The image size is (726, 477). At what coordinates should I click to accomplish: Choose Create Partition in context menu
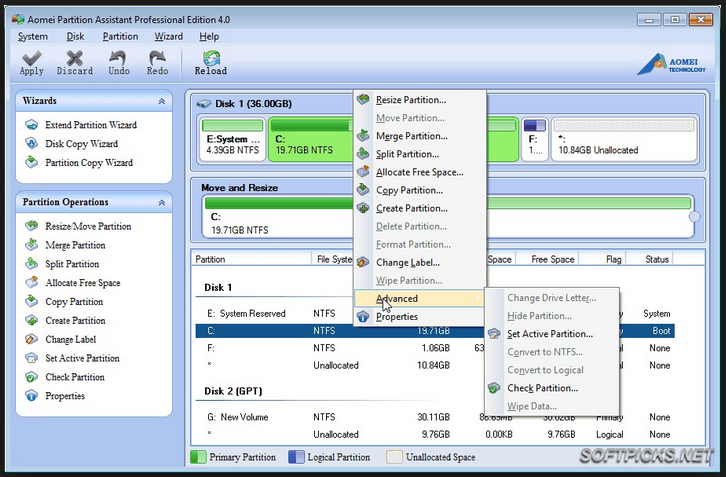tap(419, 208)
